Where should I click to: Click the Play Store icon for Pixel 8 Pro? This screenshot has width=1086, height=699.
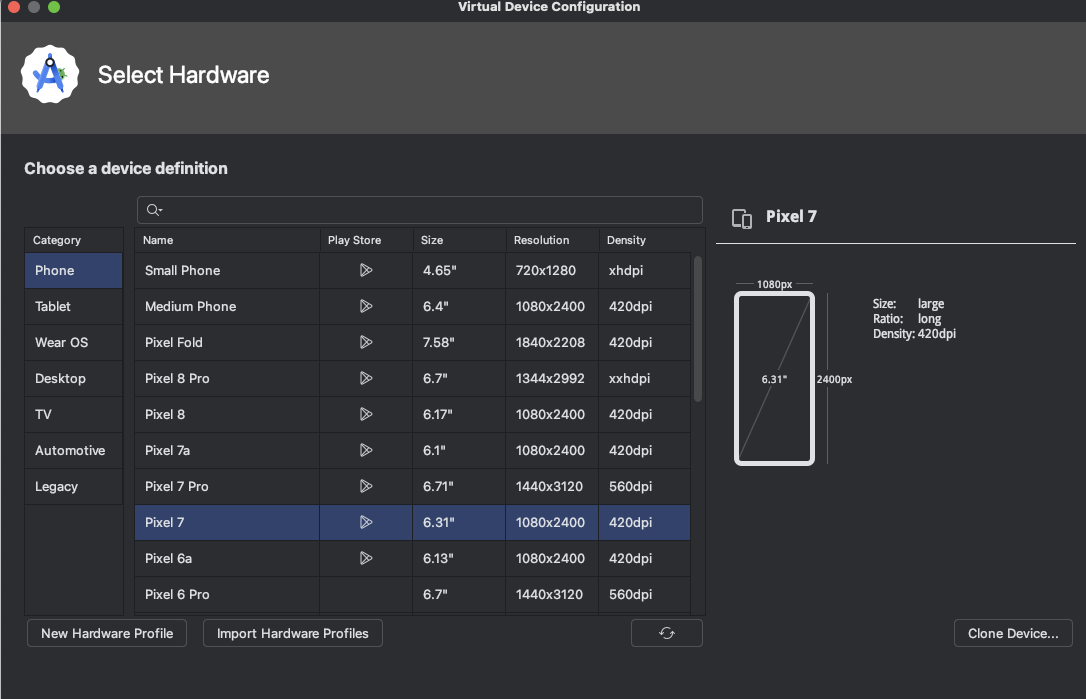pos(366,378)
